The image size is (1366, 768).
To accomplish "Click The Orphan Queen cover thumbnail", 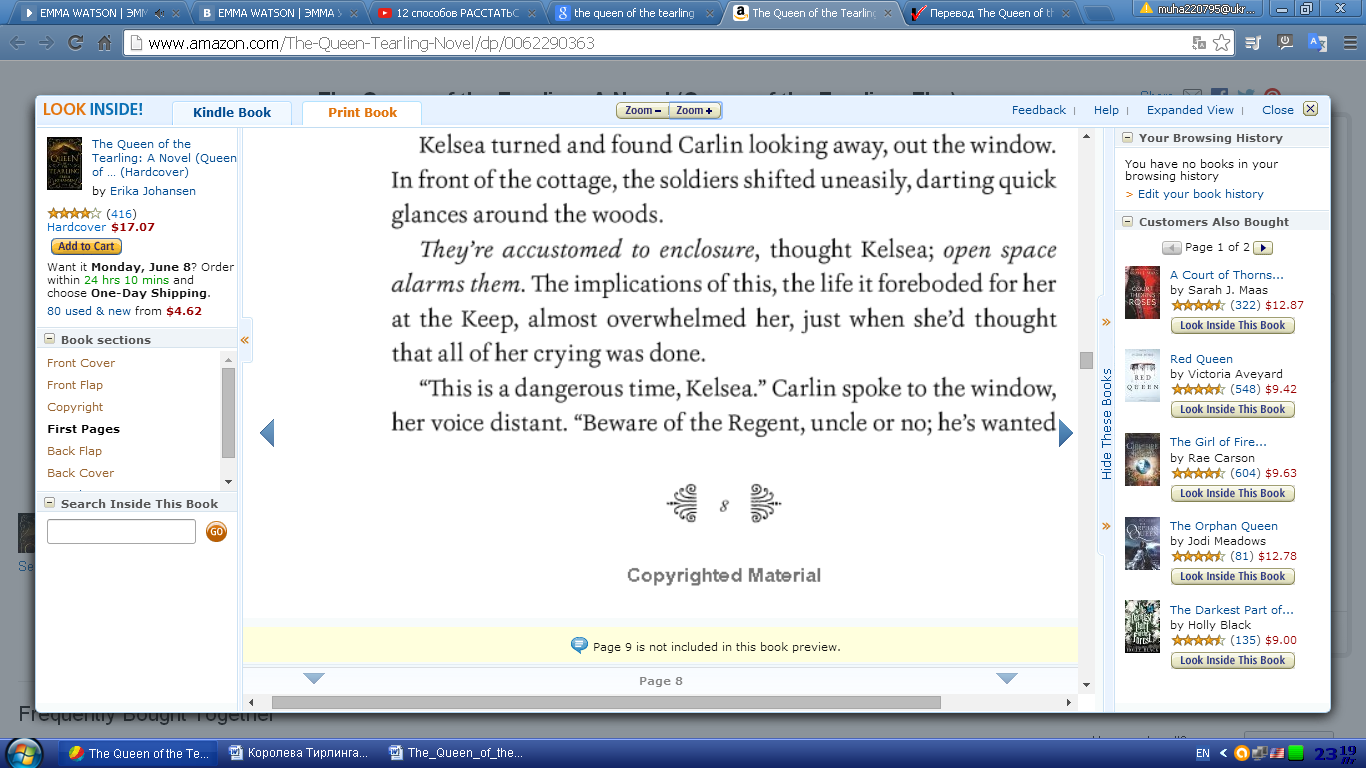I will pyautogui.click(x=1142, y=543).
